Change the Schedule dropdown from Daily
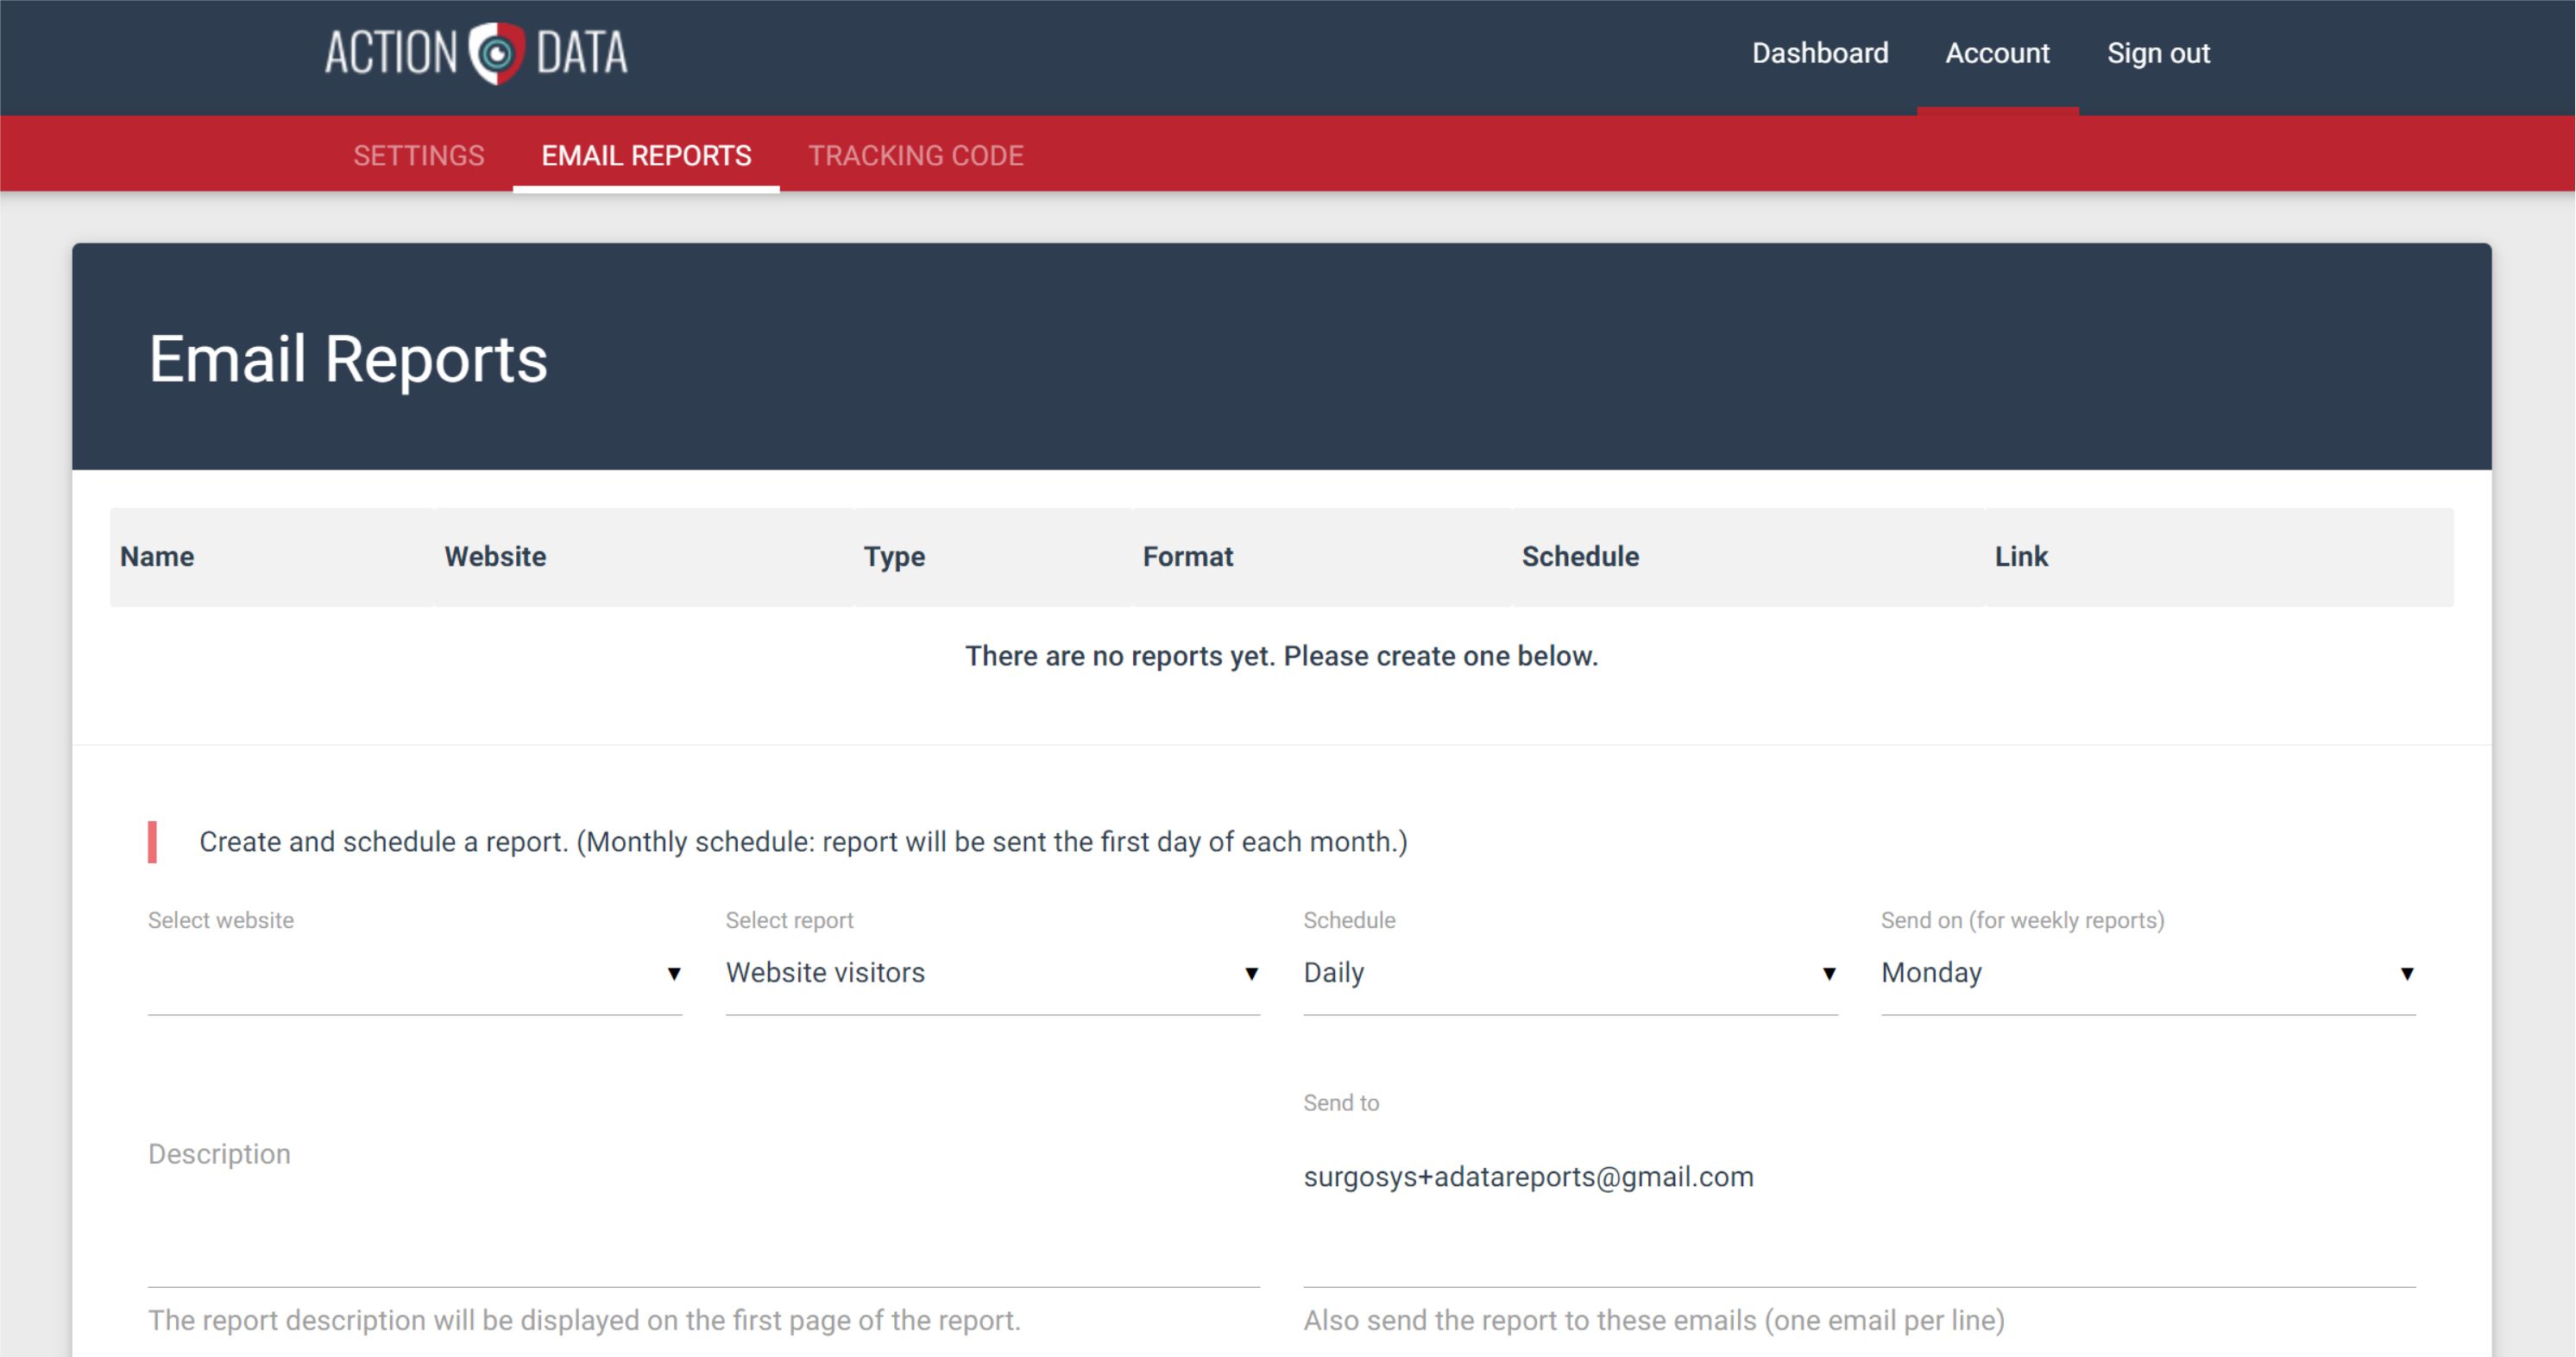This screenshot has height=1357, width=2576. tap(1570, 973)
